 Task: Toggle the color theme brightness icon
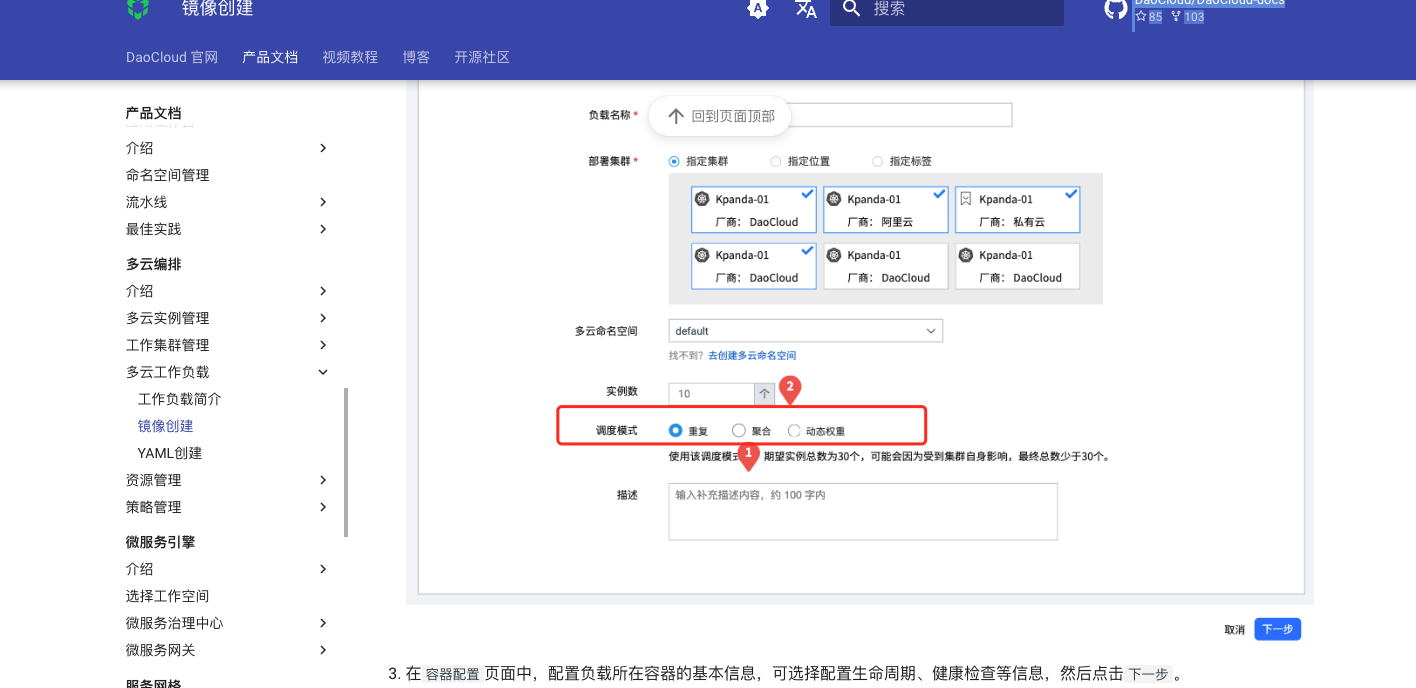[758, 9]
